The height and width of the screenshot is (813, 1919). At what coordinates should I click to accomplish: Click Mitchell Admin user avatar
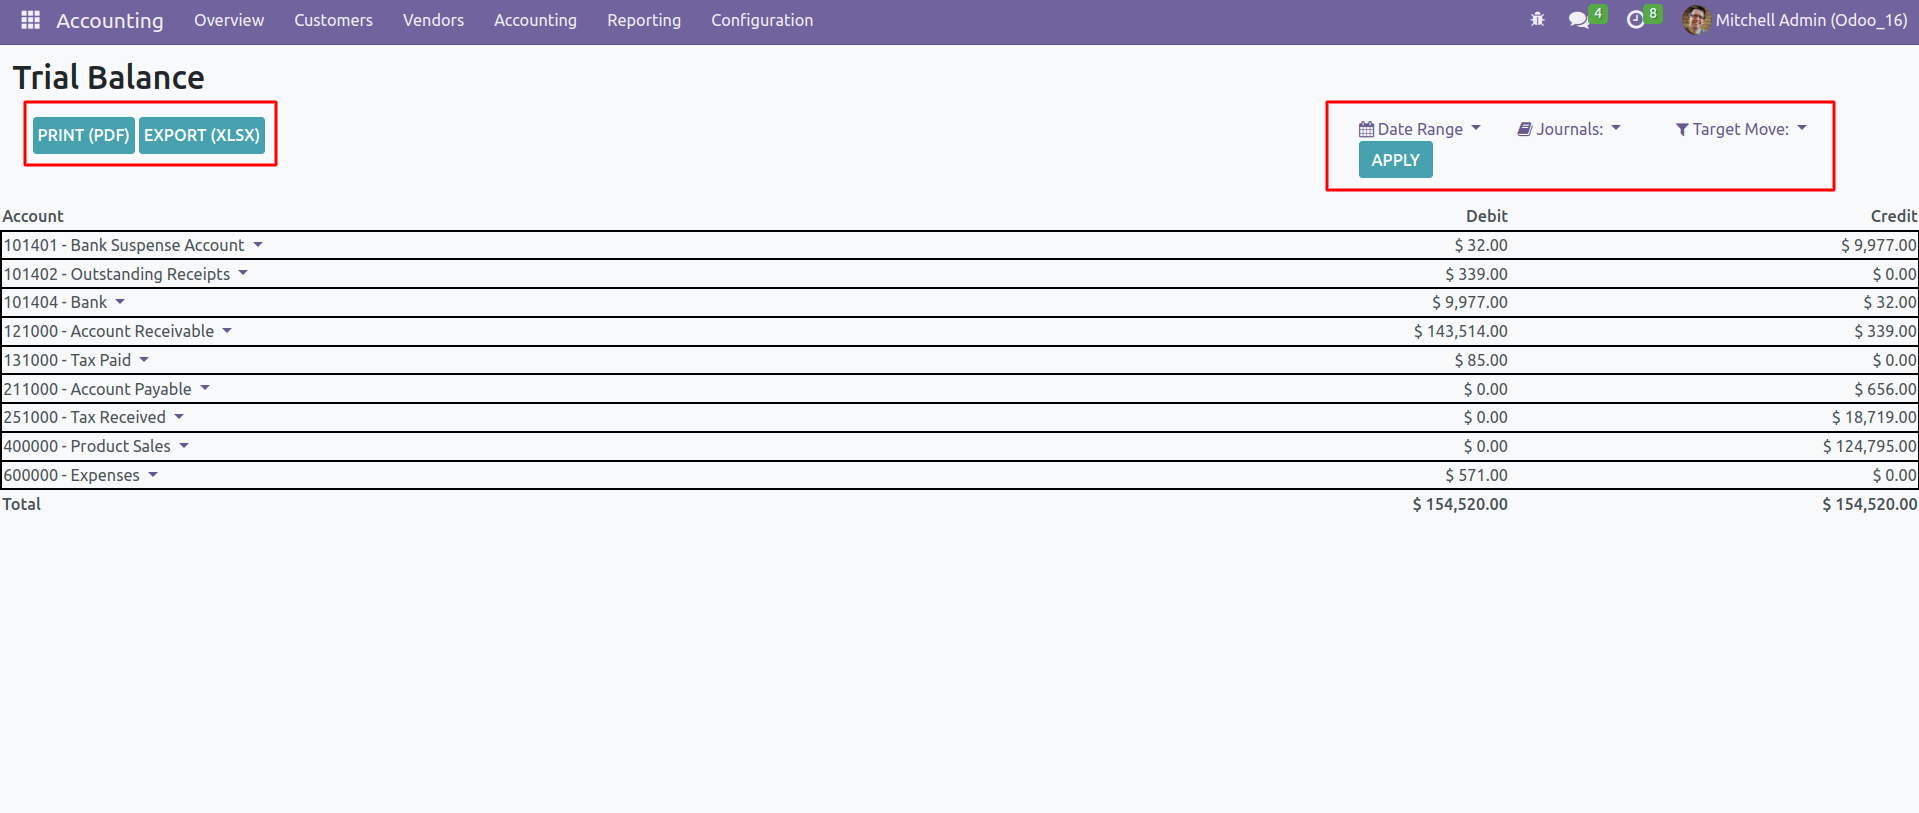[1695, 20]
